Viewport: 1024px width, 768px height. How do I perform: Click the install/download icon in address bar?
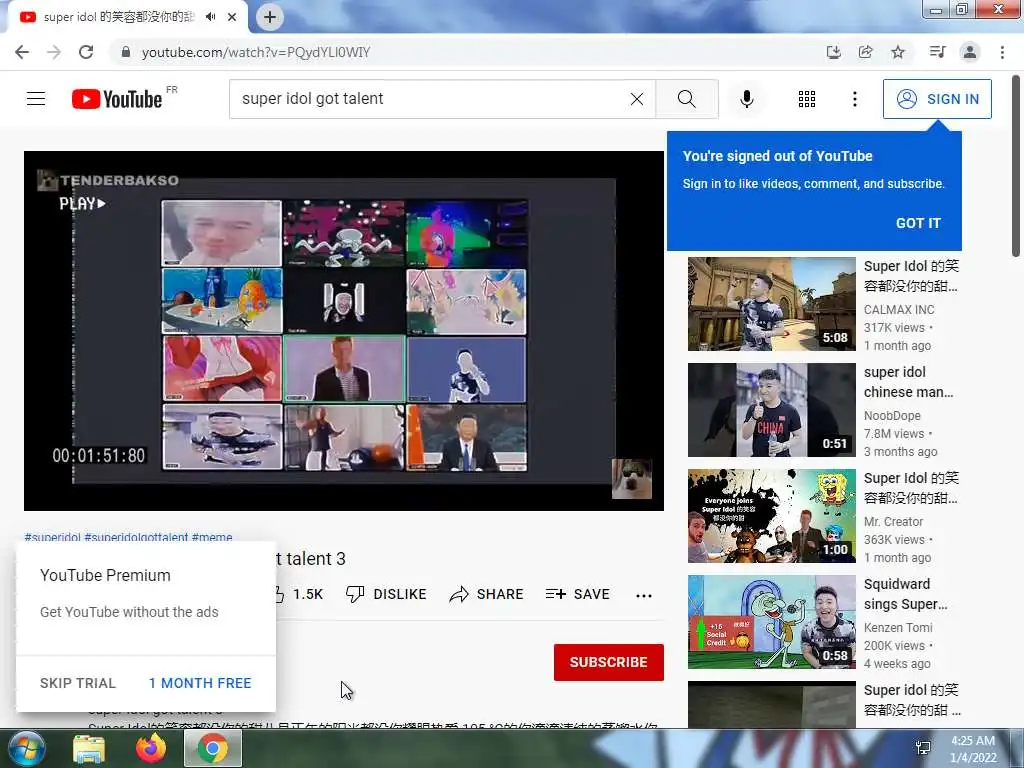pos(833,52)
